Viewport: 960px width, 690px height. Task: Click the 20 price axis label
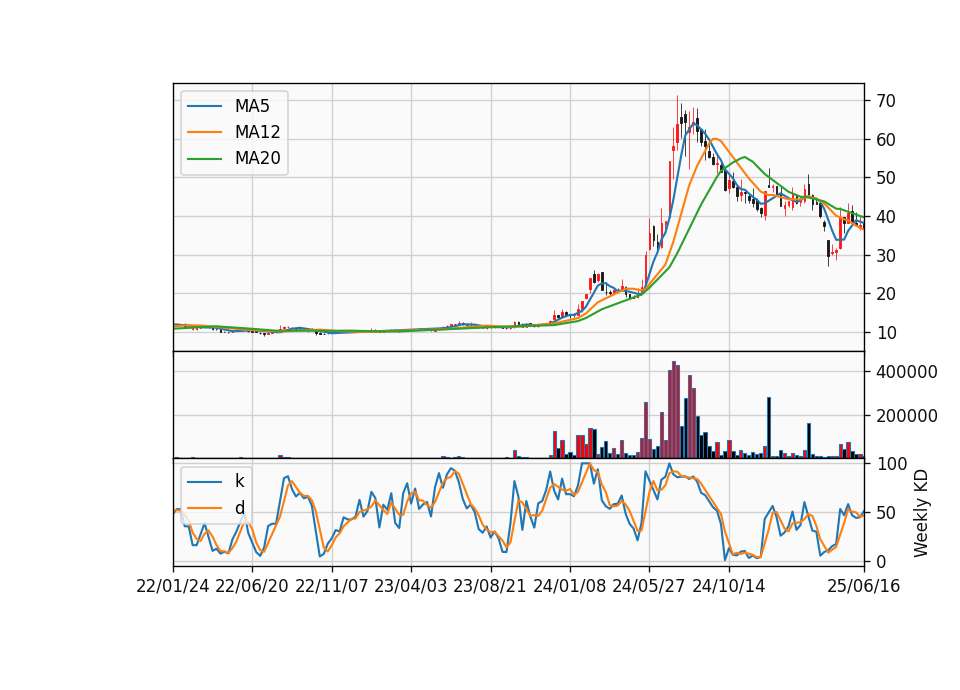pyautogui.click(x=885, y=294)
